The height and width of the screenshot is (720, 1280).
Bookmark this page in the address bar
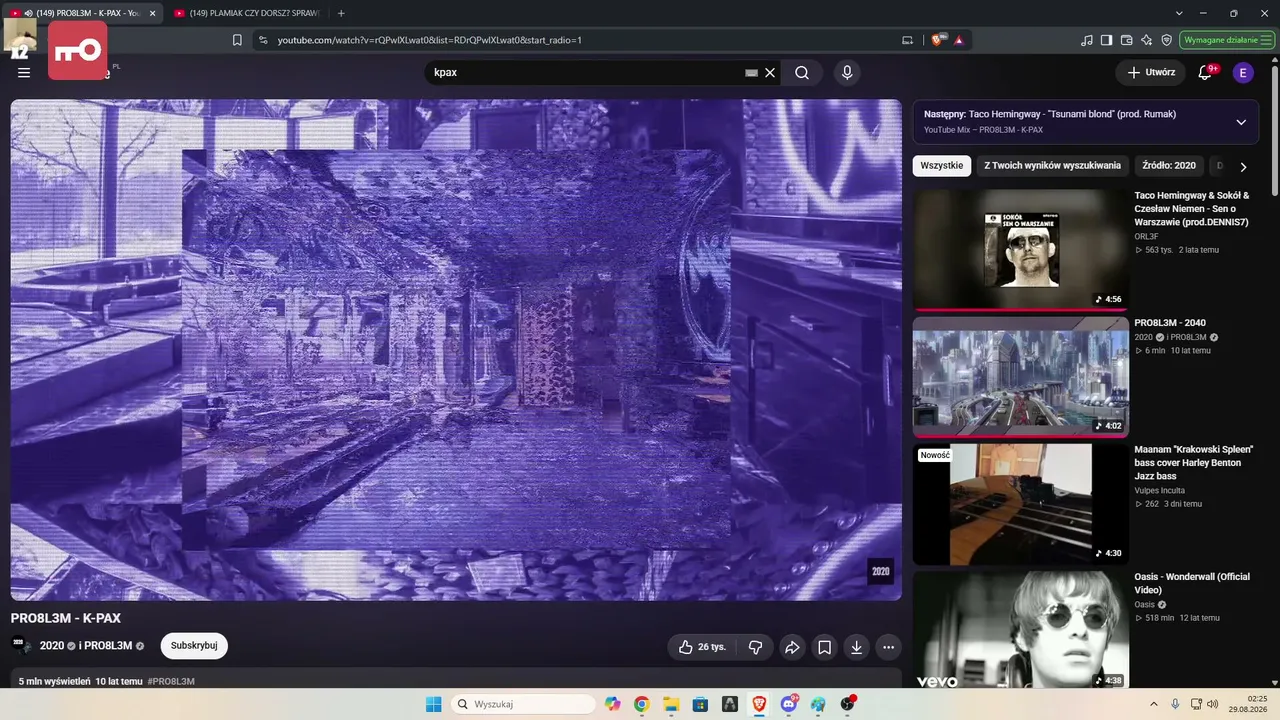pyautogui.click(x=237, y=40)
